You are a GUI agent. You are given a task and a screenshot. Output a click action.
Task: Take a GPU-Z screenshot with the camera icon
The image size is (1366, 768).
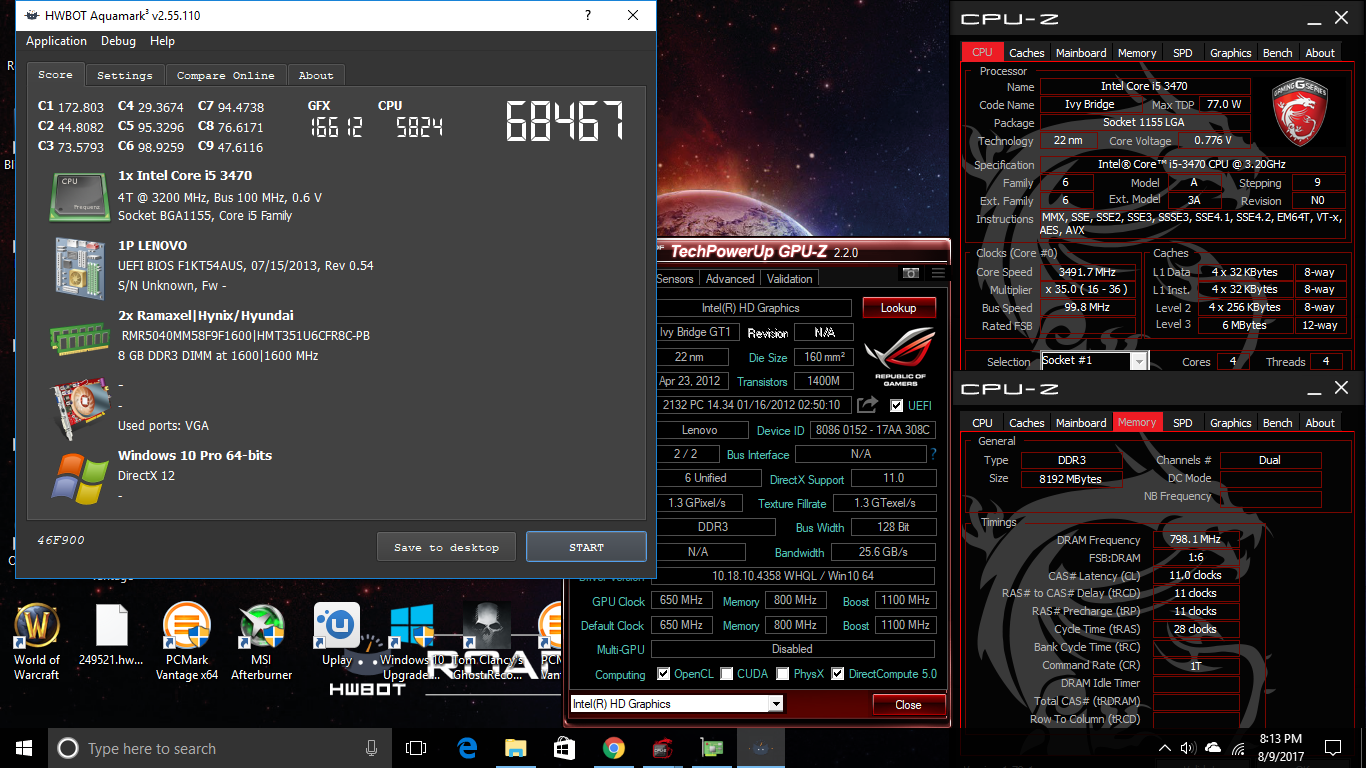910,273
